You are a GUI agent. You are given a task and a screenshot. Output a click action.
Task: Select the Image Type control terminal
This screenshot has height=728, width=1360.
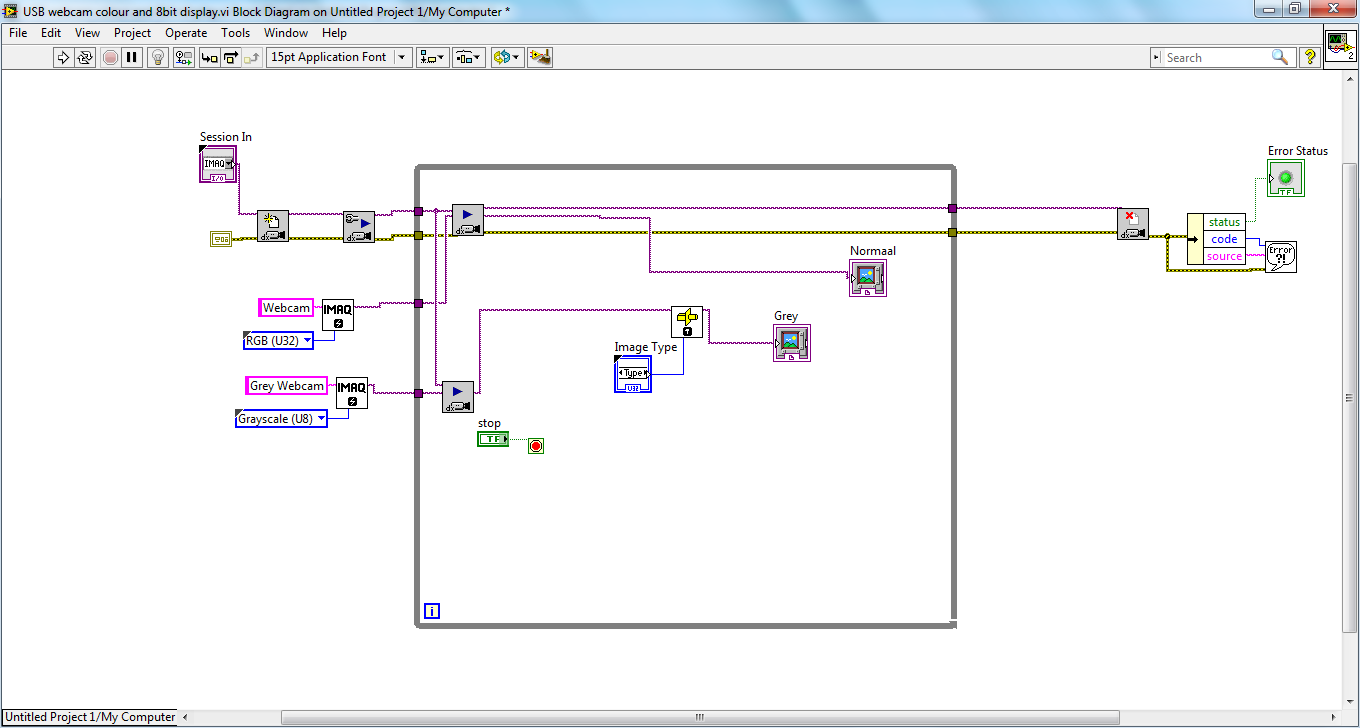click(x=633, y=373)
